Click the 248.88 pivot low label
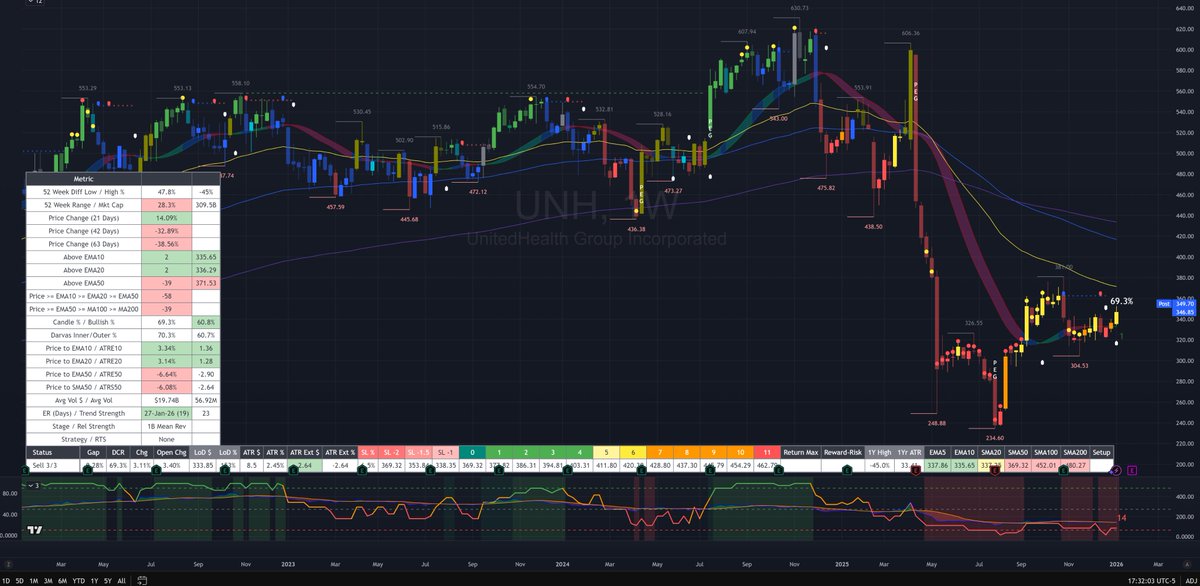 (x=936, y=423)
